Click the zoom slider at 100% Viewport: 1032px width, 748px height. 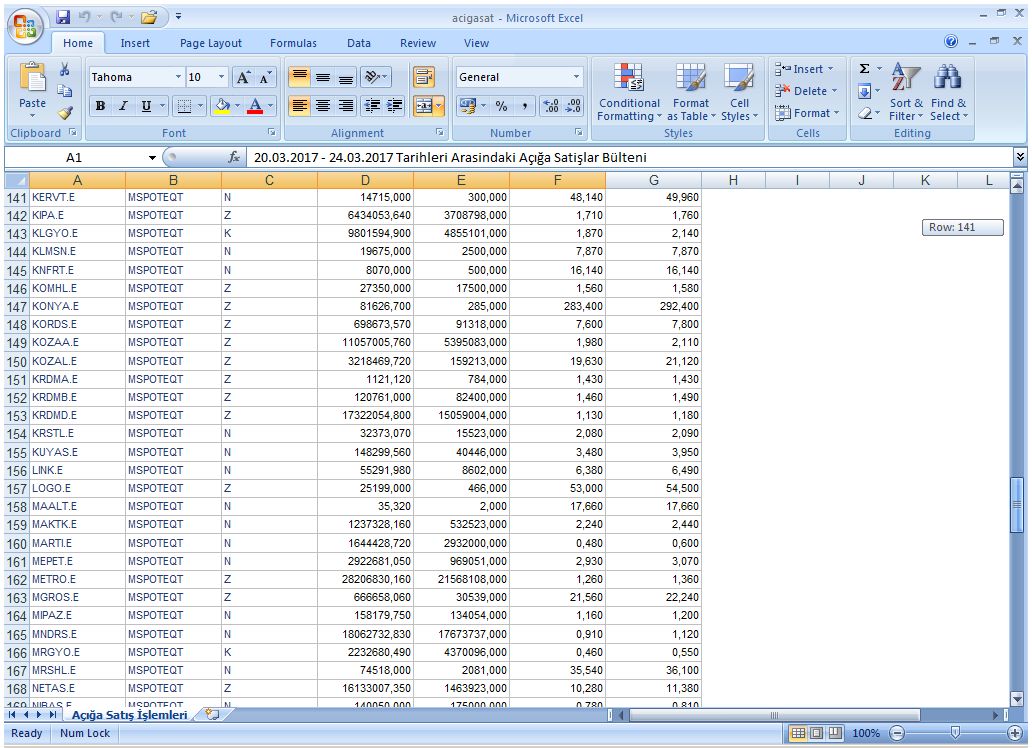(x=955, y=733)
